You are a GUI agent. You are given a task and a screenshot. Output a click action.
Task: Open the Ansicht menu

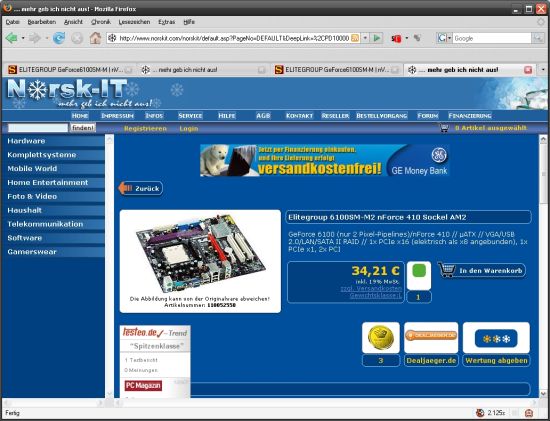tap(73, 22)
